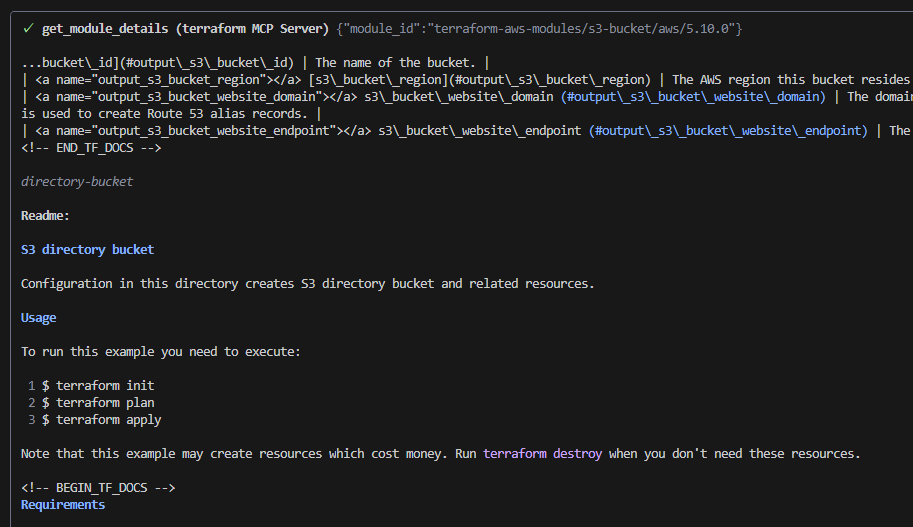Click the 'The name of the bucket.' text
913x527 pixels.
pos(395,63)
